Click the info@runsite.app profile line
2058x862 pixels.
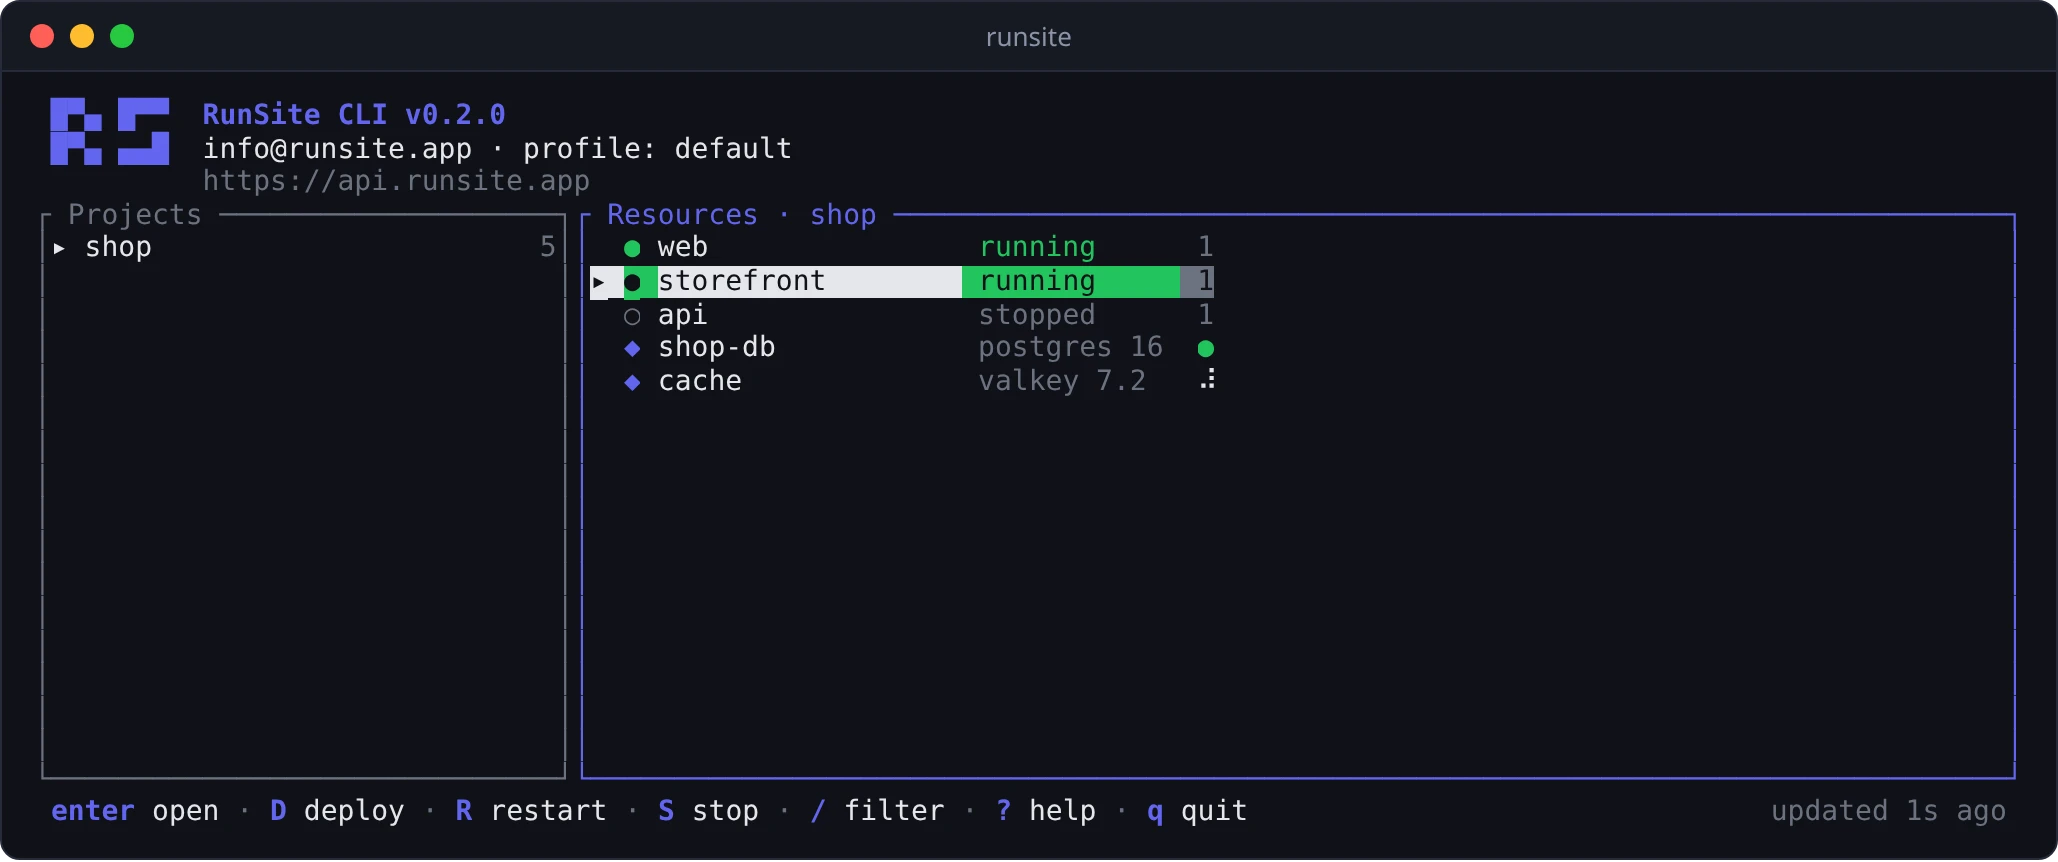(497, 148)
